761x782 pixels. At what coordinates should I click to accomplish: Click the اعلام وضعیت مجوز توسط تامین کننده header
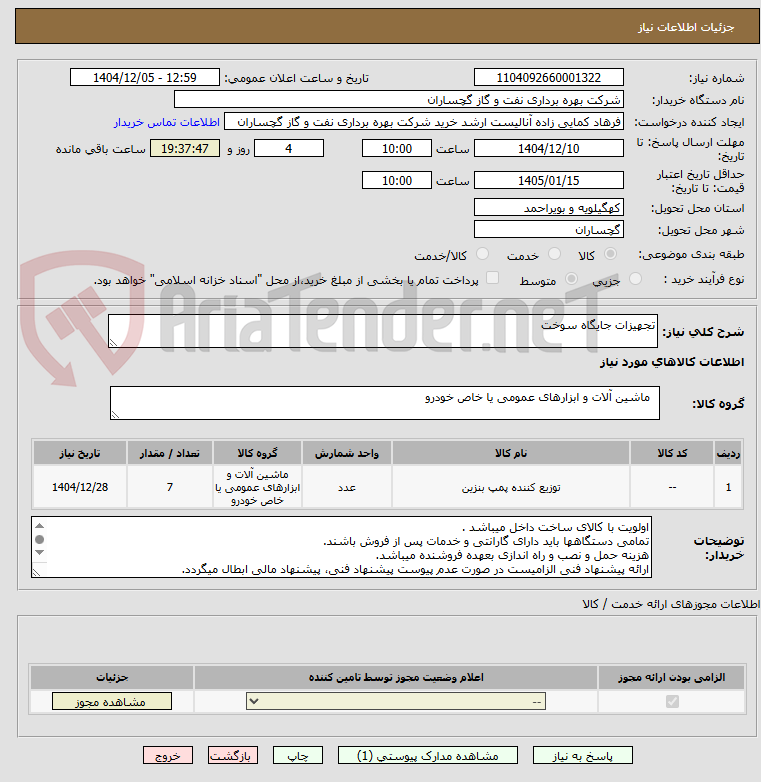[x=396, y=677]
